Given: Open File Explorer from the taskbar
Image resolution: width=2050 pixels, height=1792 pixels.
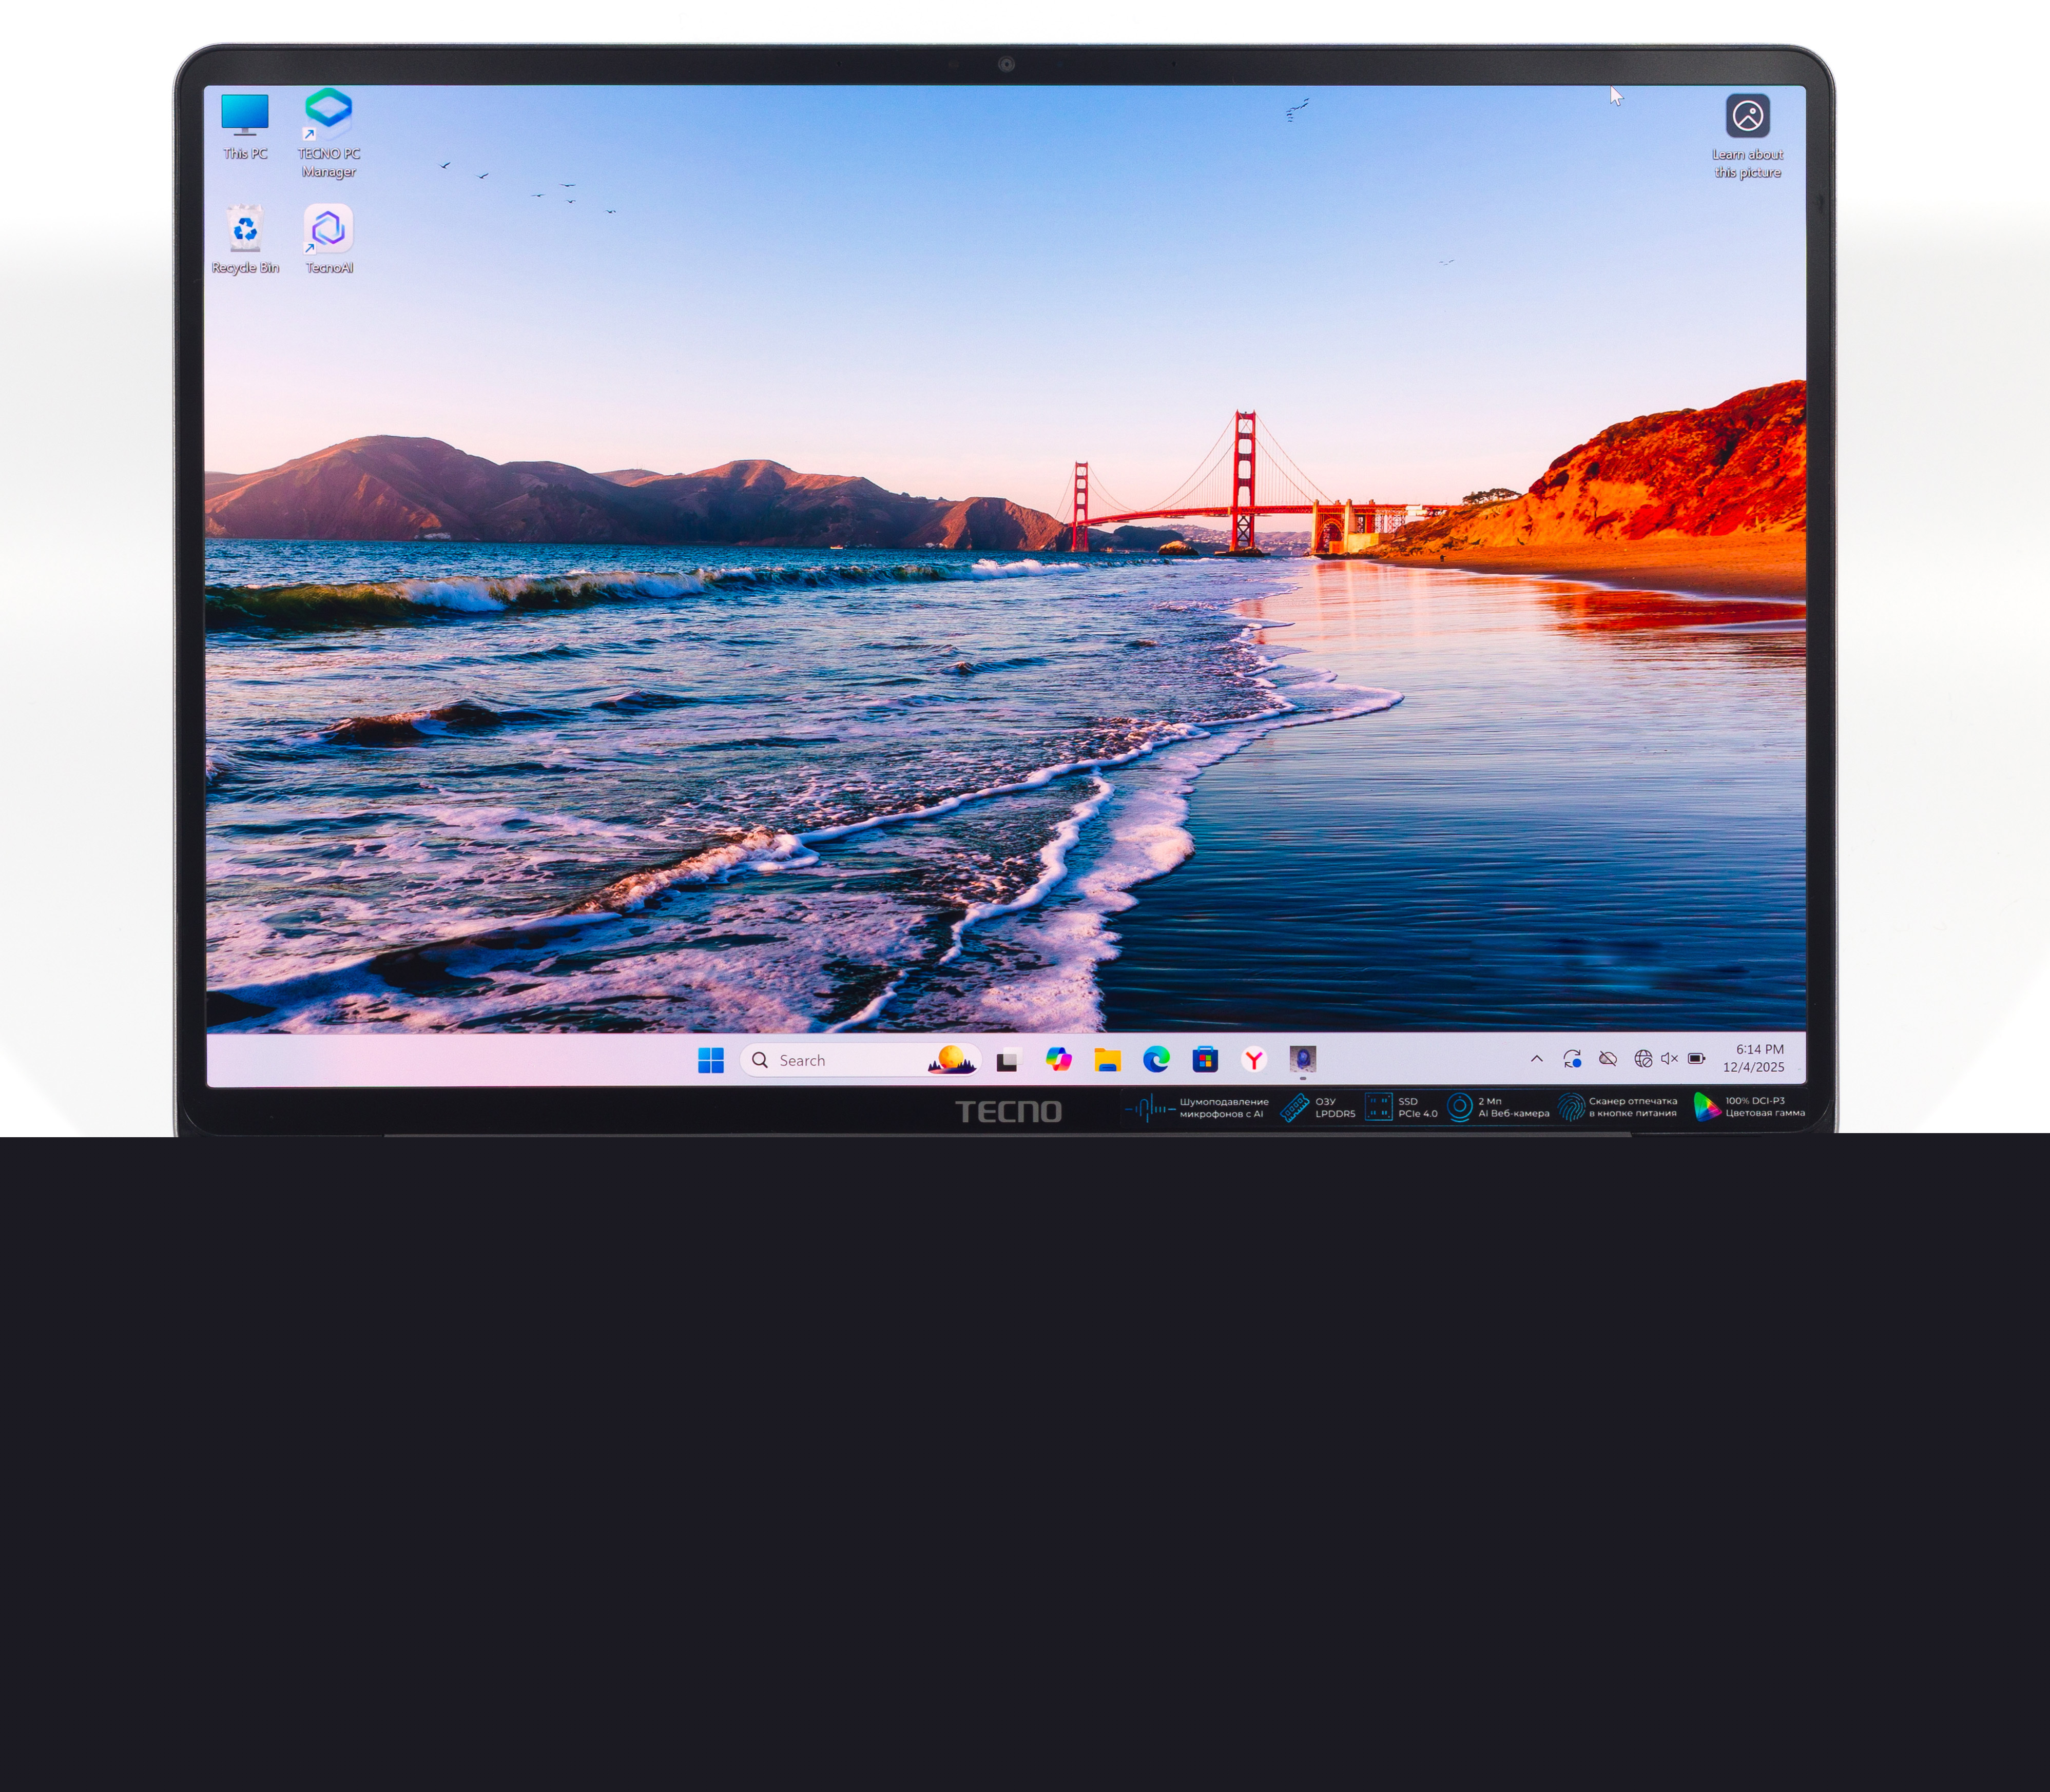Looking at the screenshot, I should pos(1107,1060).
